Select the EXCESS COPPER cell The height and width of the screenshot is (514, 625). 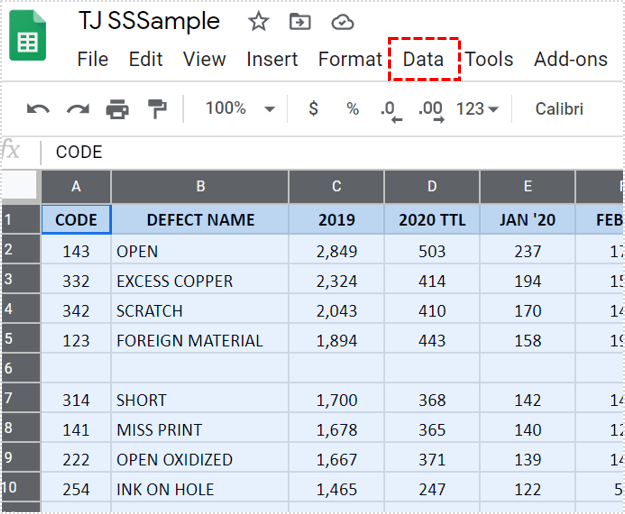coord(200,281)
